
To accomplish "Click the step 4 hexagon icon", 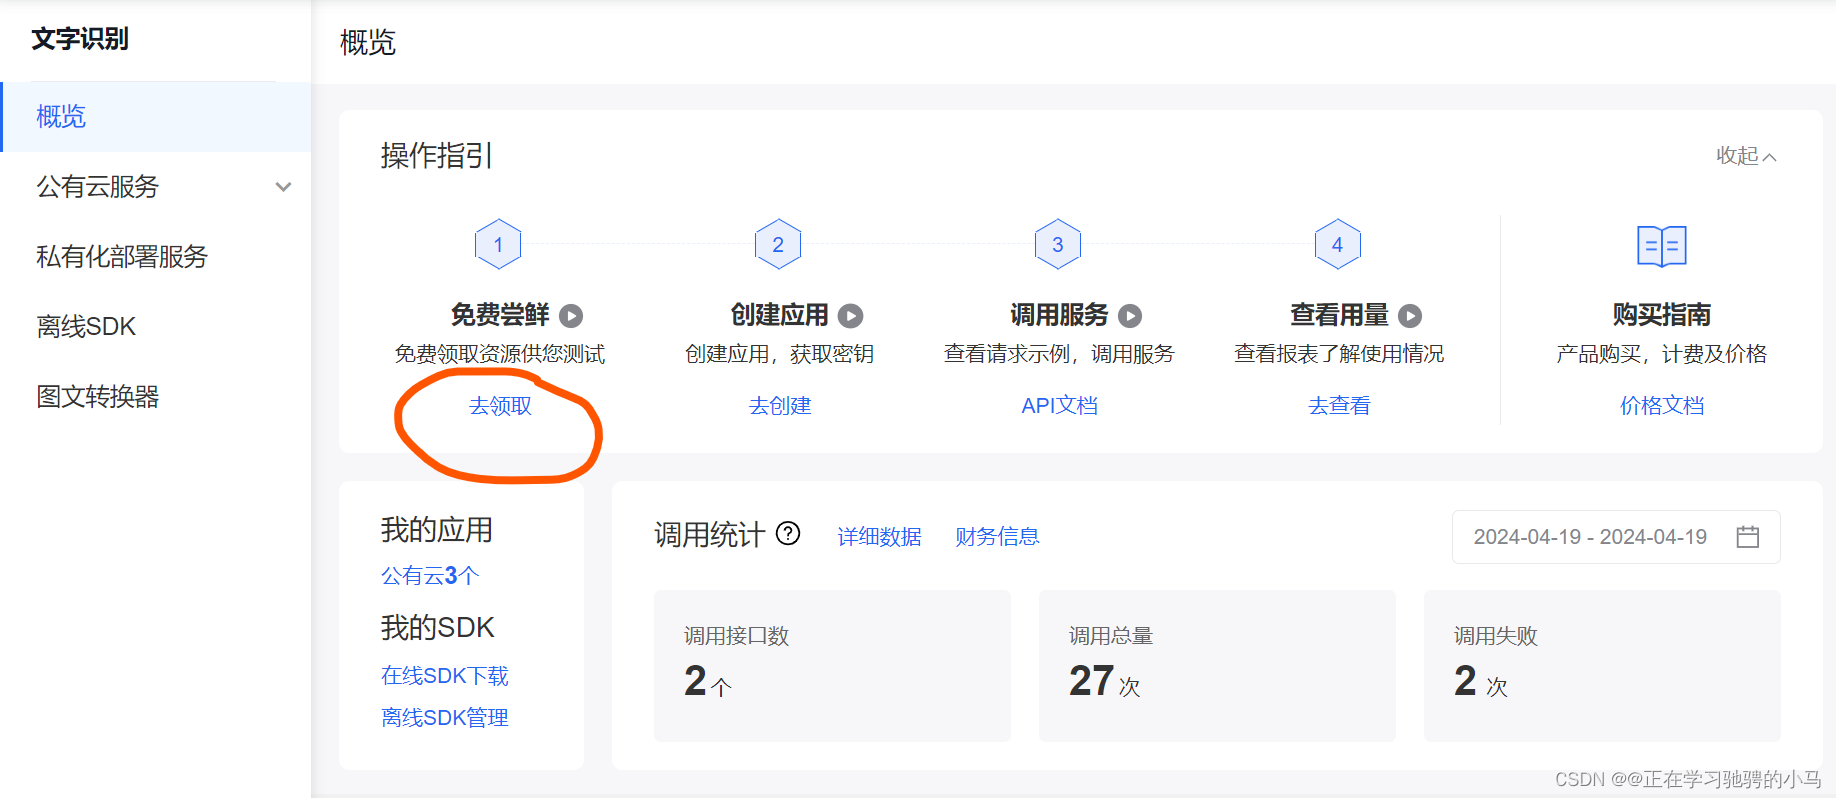I will [x=1338, y=244].
